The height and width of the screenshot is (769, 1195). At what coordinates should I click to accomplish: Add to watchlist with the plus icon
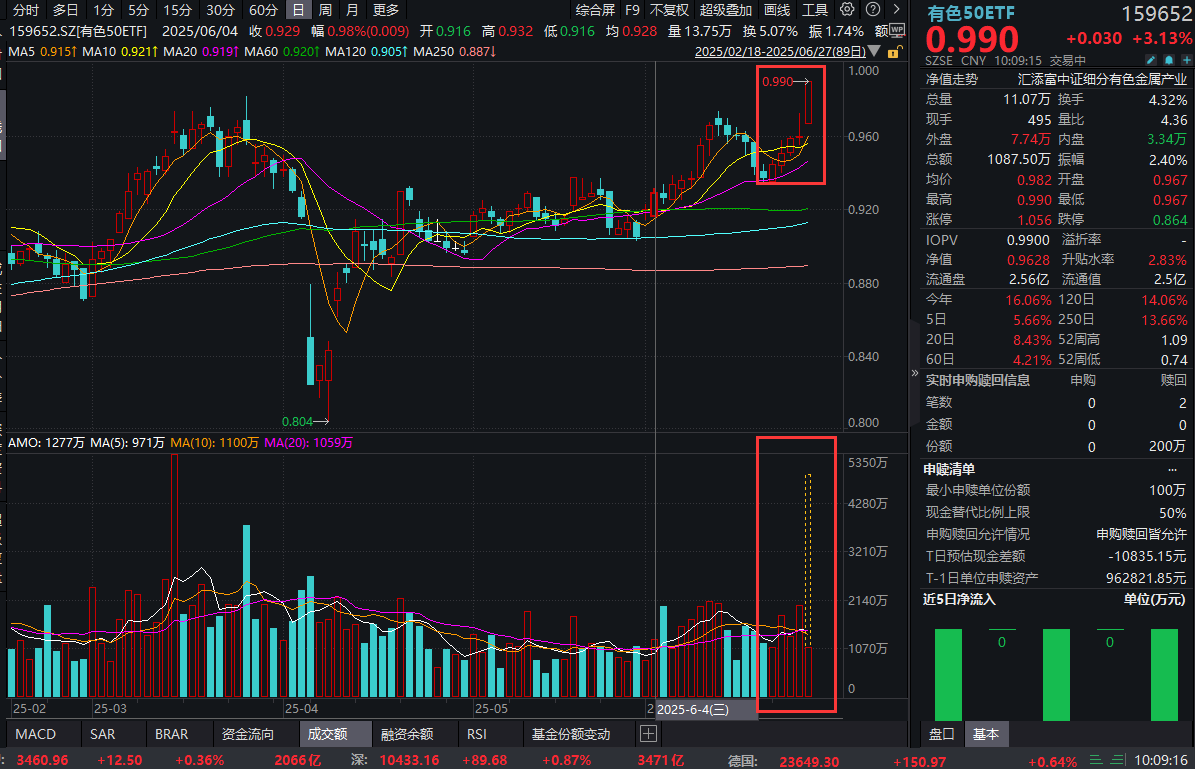pos(1187,60)
